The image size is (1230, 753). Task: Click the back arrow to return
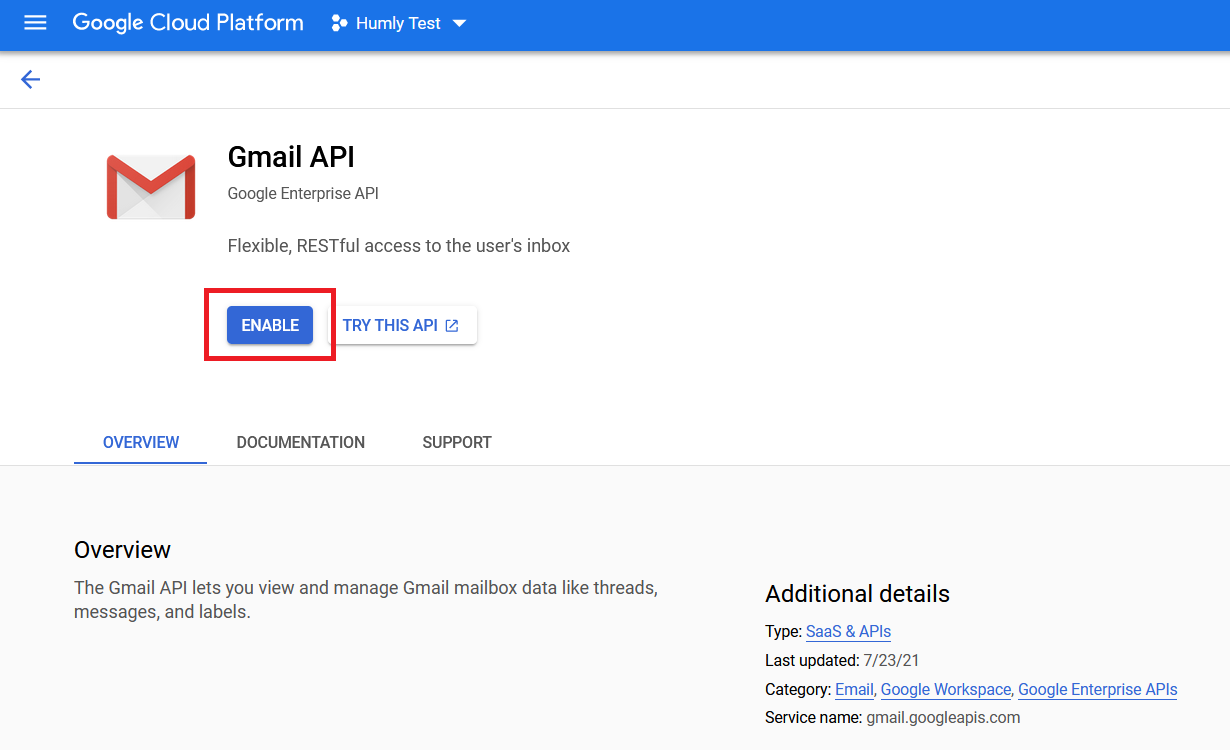30,79
